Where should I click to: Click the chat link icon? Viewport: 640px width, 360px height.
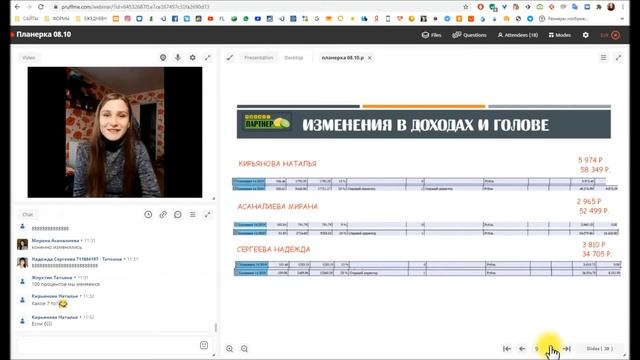[163, 214]
